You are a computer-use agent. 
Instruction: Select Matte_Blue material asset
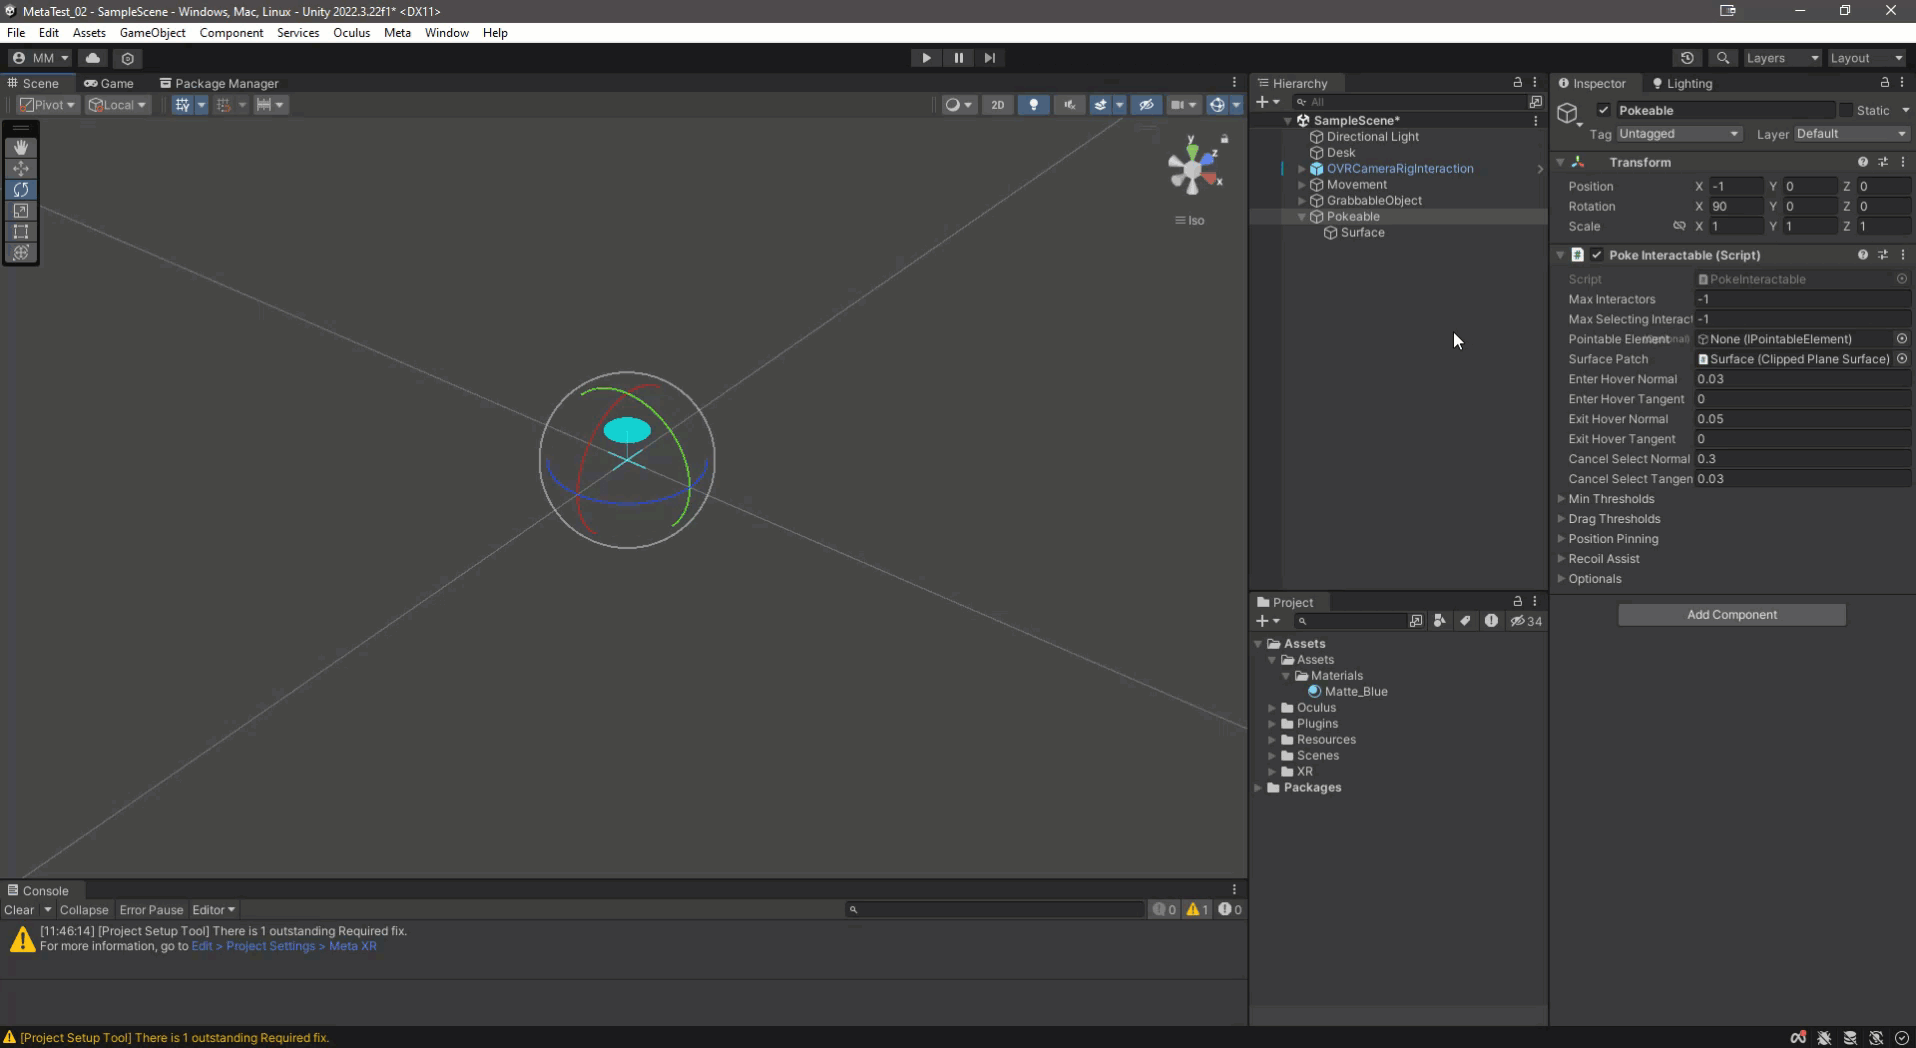tap(1355, 692)
